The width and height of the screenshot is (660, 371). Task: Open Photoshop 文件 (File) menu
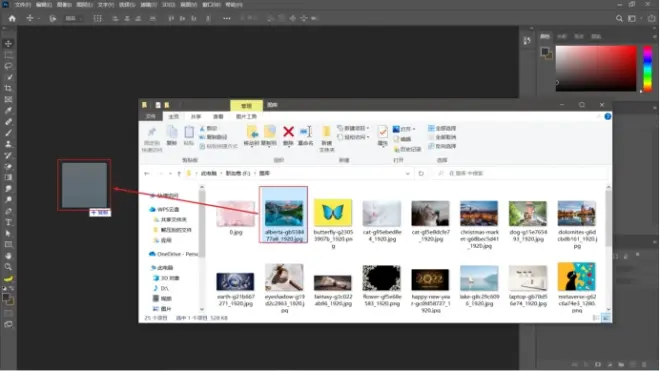23,5
